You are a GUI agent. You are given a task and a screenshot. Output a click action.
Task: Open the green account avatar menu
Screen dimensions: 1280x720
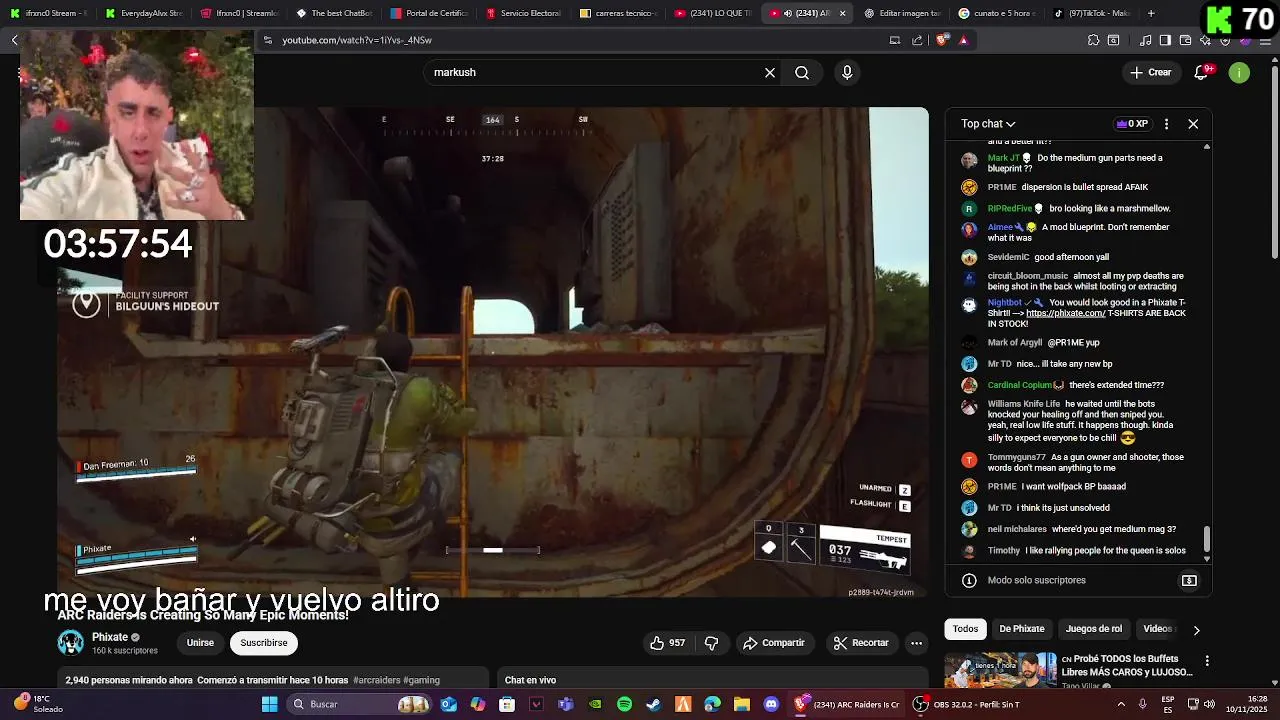tap(1239, 72)
